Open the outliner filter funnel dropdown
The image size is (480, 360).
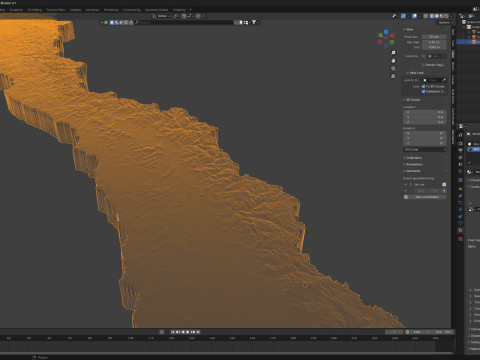point(255,22)
